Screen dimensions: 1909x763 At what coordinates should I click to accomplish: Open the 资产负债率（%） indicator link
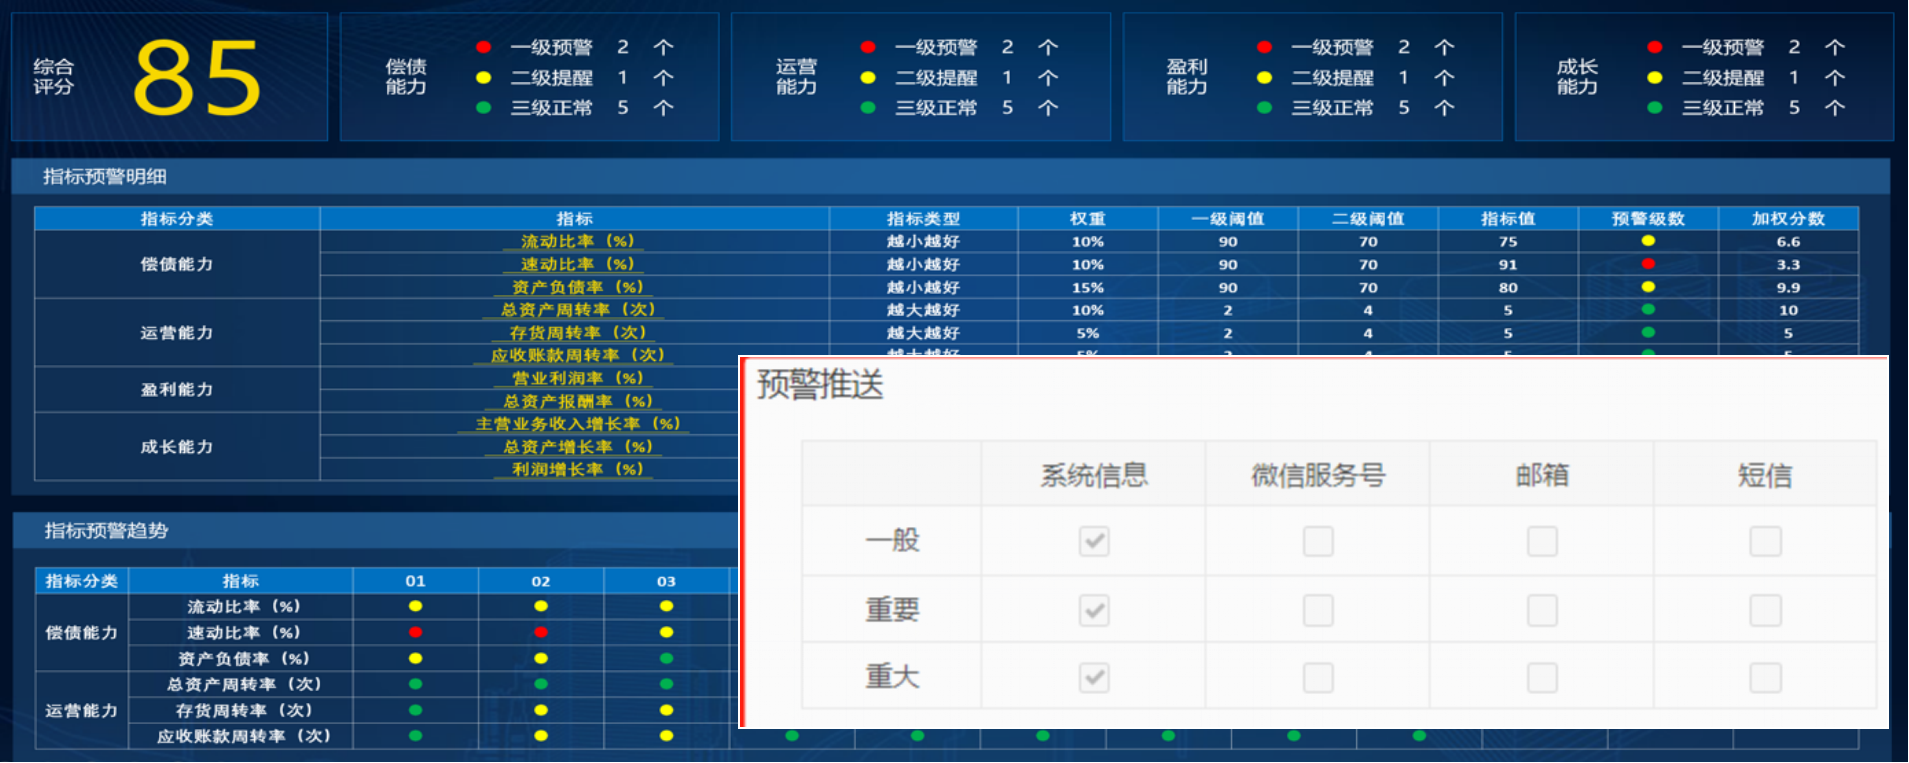coord(577,287)
